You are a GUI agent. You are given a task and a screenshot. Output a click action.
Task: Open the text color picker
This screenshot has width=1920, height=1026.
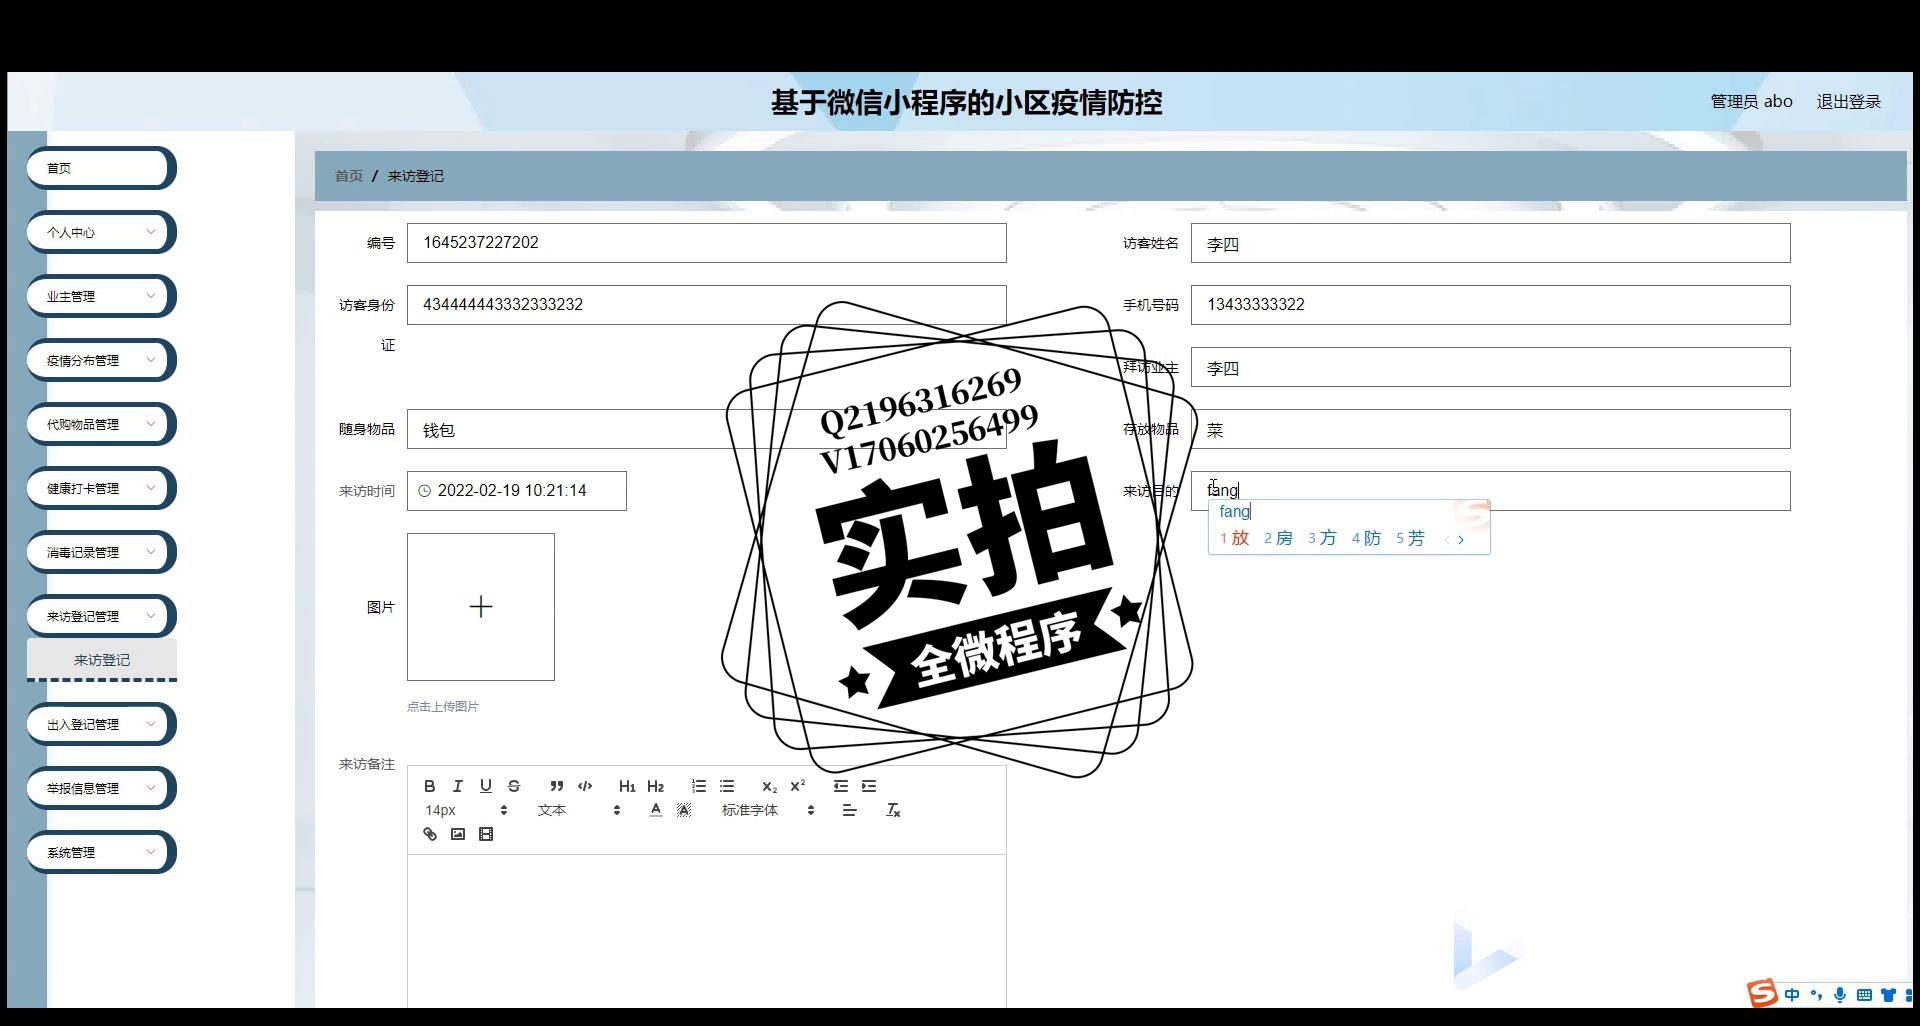(656, 810)
